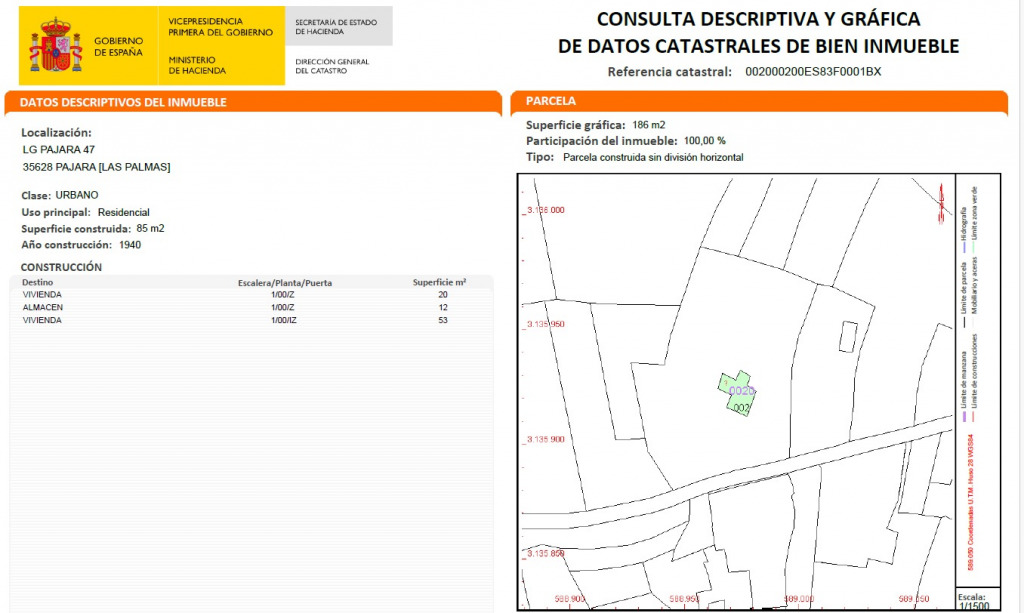Click the green highlighted parcel 0020 on map

click(x=738, y=393)
